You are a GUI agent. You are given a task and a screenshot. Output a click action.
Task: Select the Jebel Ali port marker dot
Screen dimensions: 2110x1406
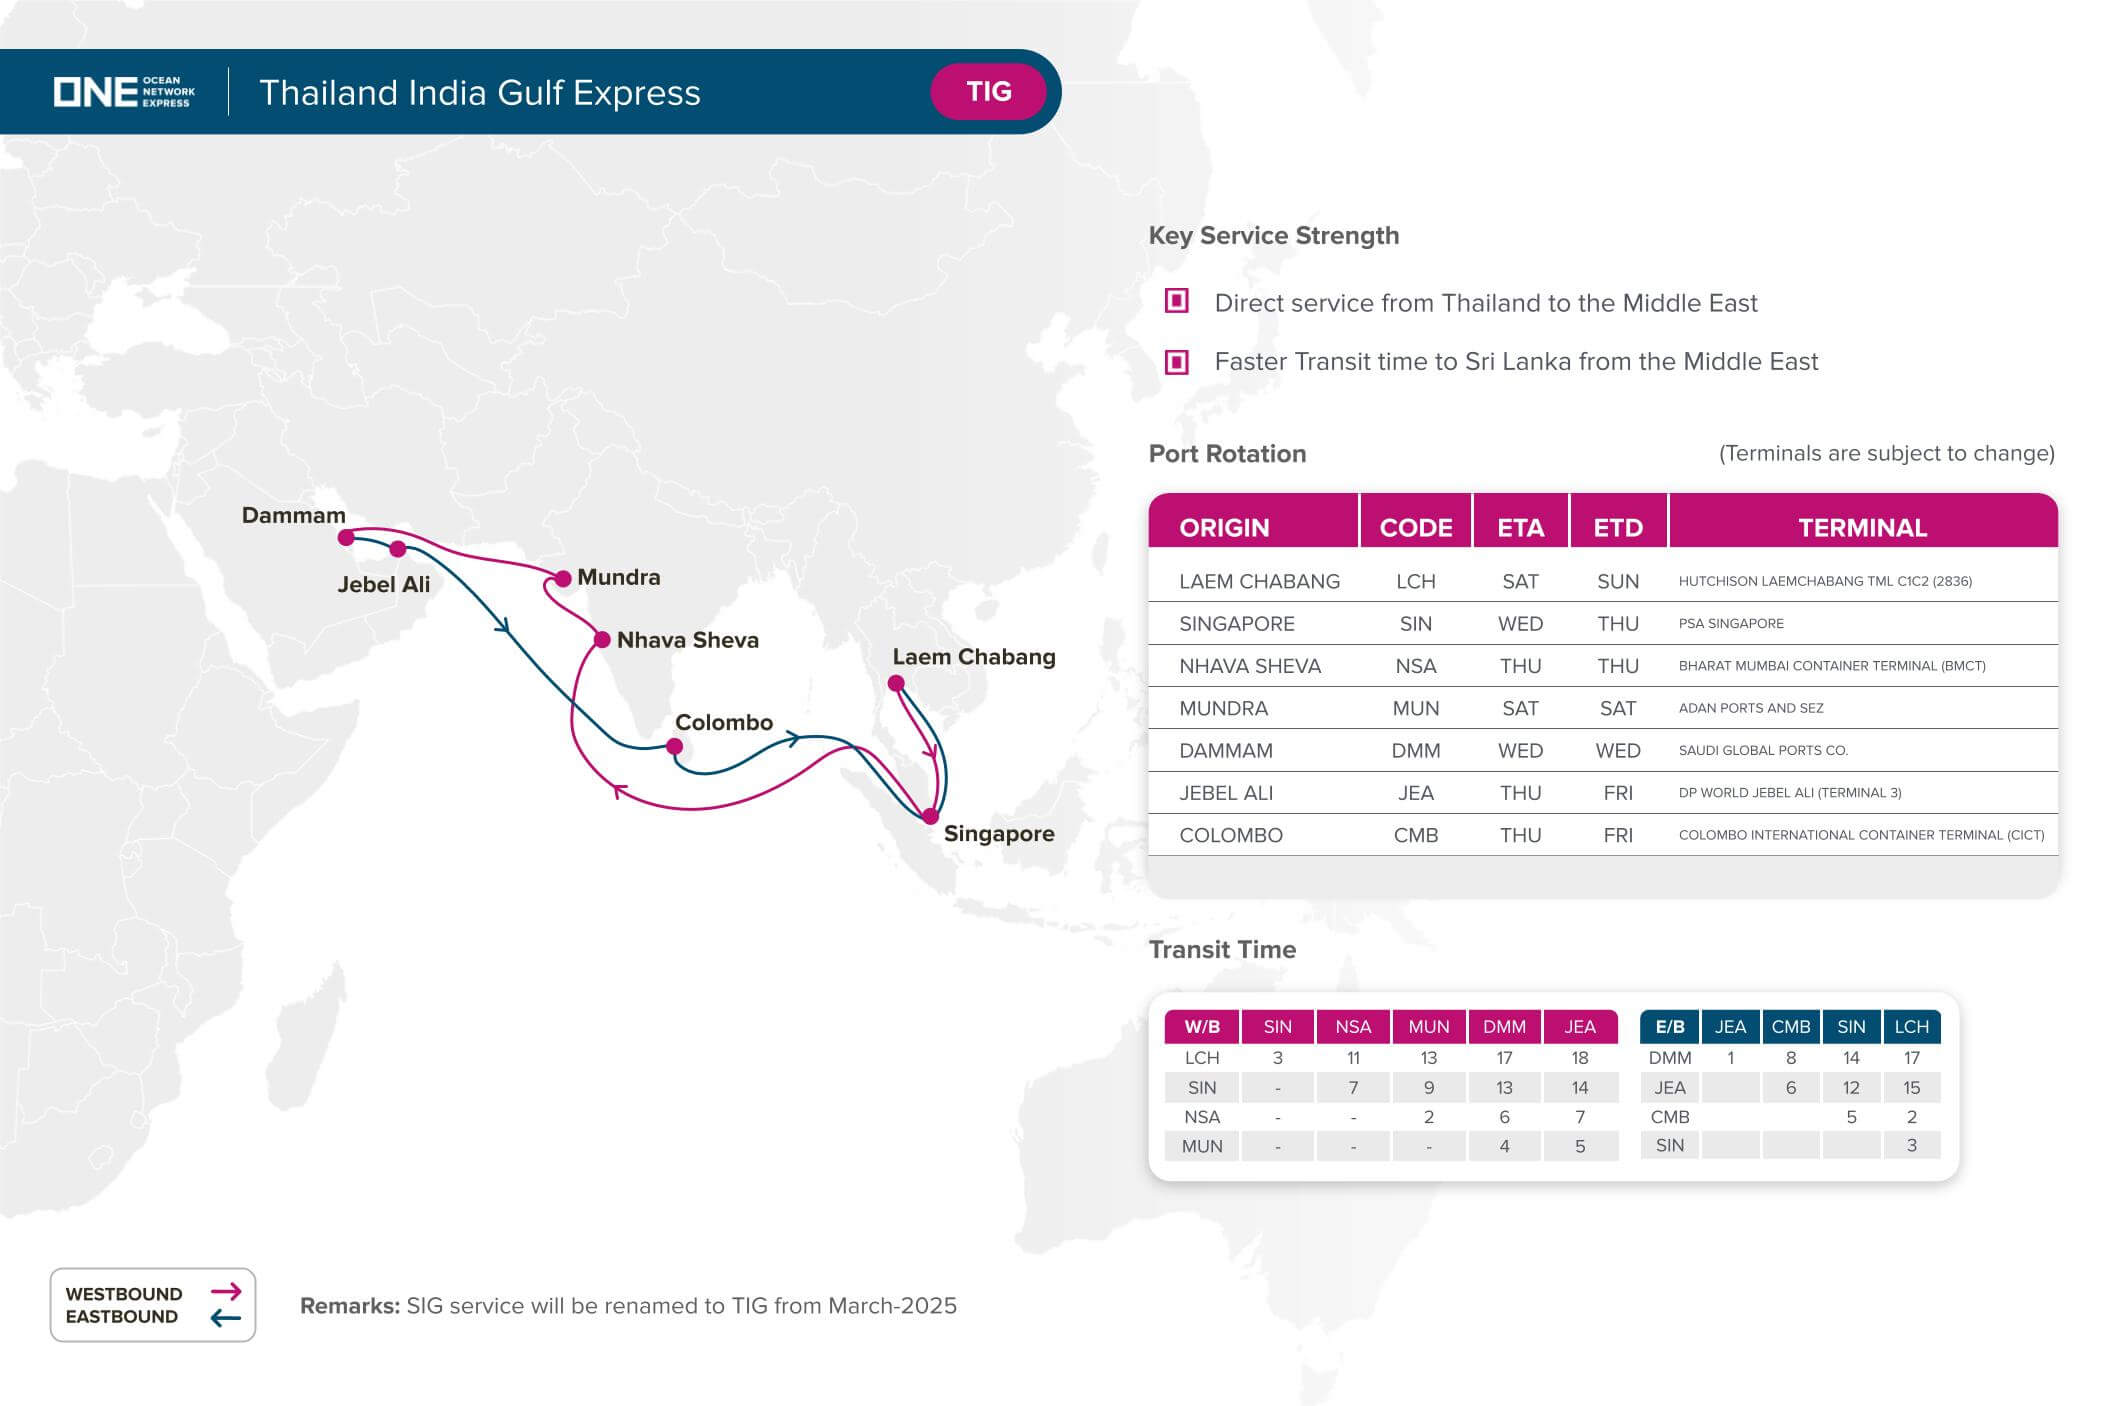pos(398,549)
